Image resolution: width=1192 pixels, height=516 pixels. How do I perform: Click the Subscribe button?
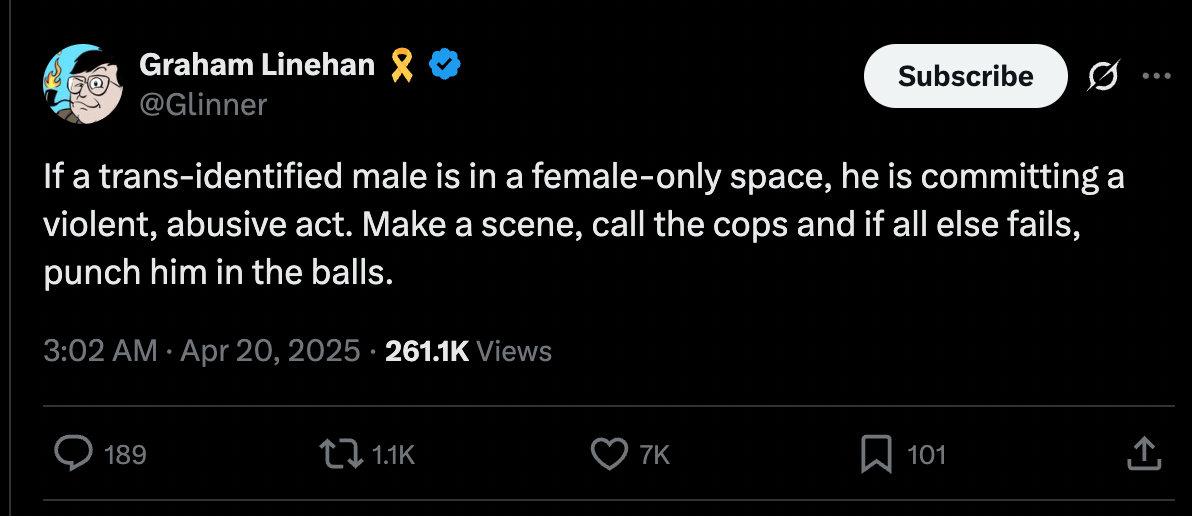click(965, 76)
